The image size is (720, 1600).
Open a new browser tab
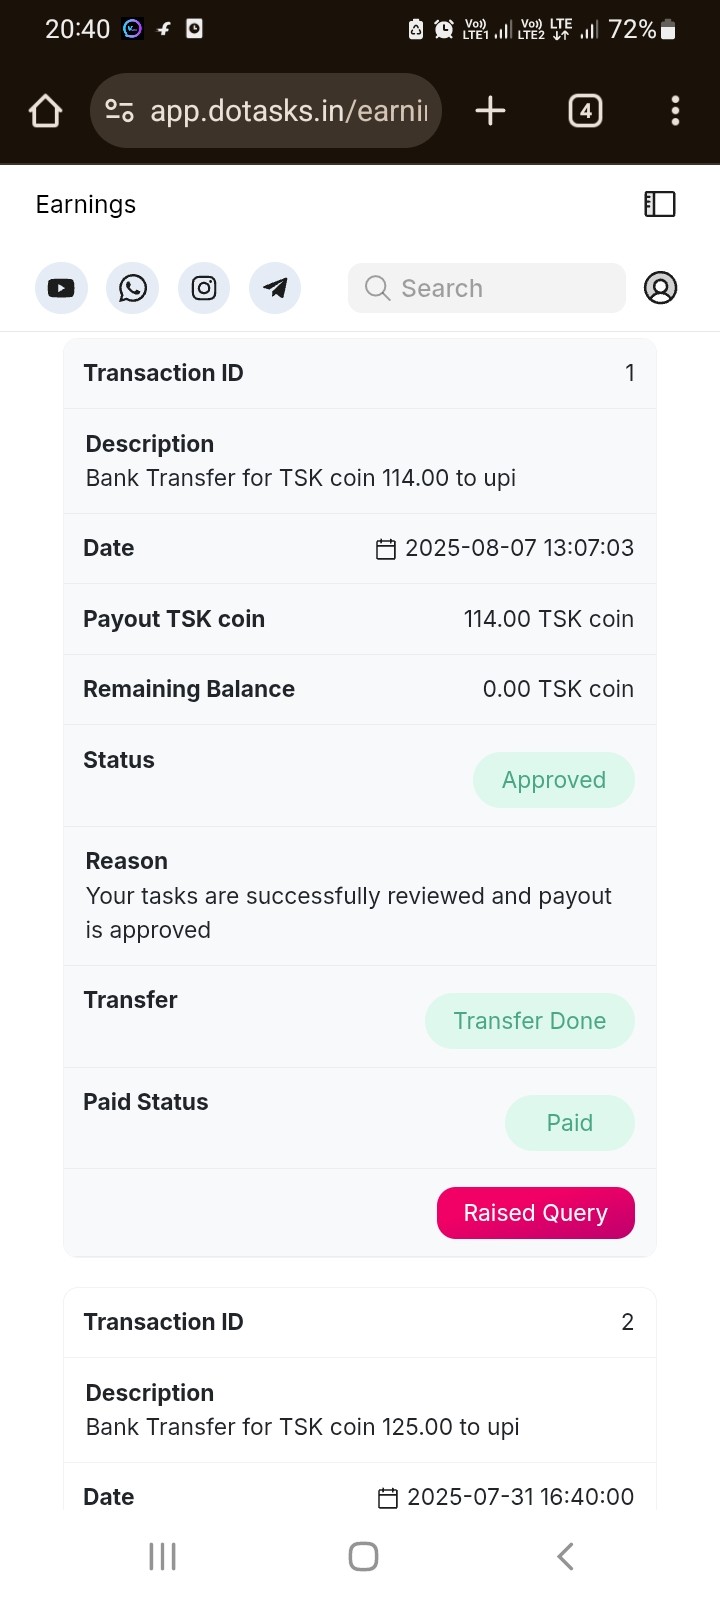[x=490, y=111]
